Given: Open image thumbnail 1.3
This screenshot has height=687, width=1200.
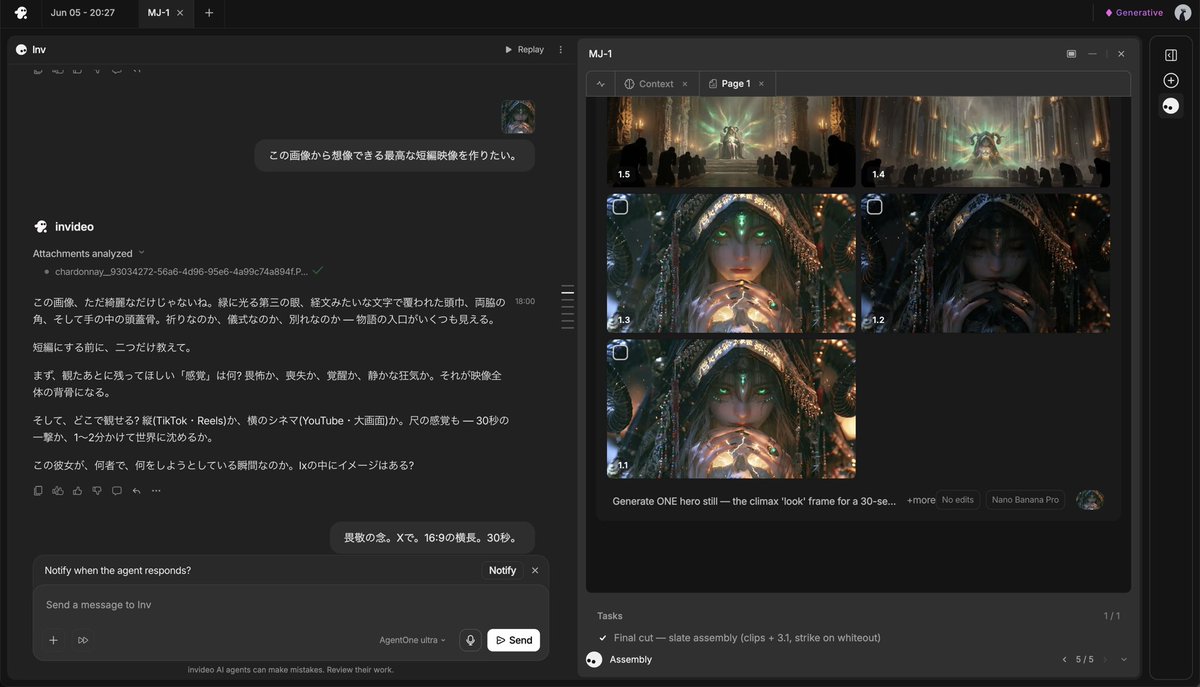Looking at the screenshot, I should click(x=731, y=263).
